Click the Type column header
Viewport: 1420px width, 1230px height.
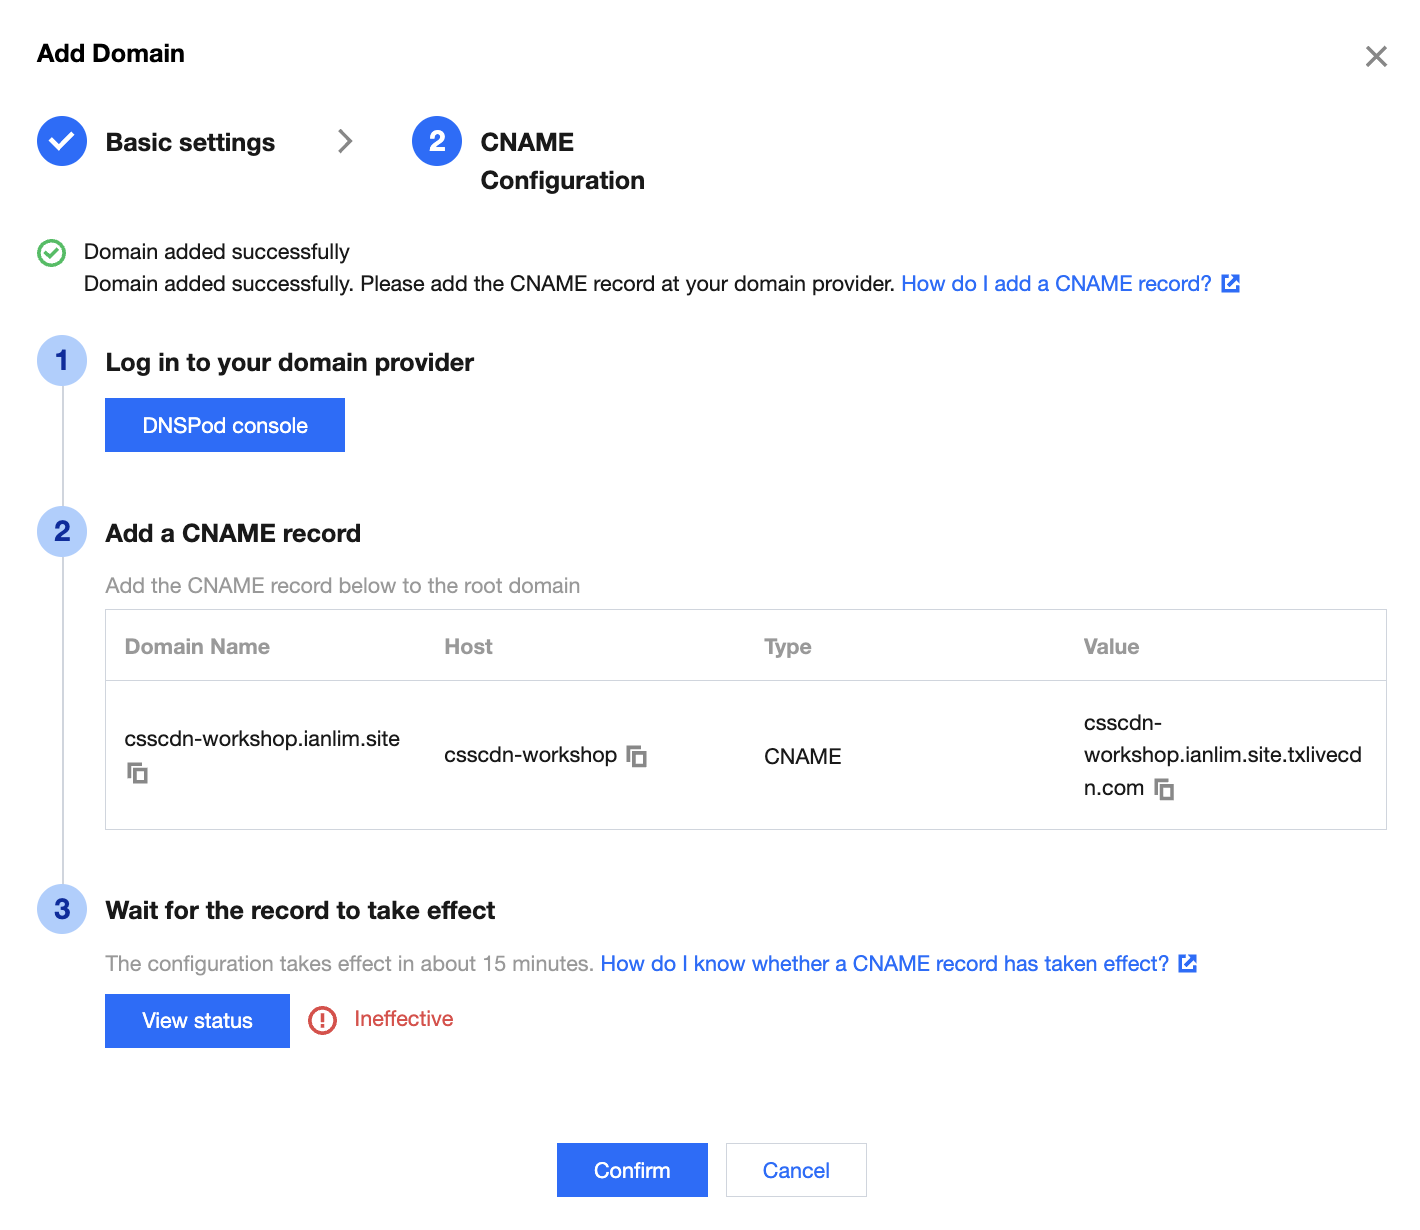(x=788, y=647)
